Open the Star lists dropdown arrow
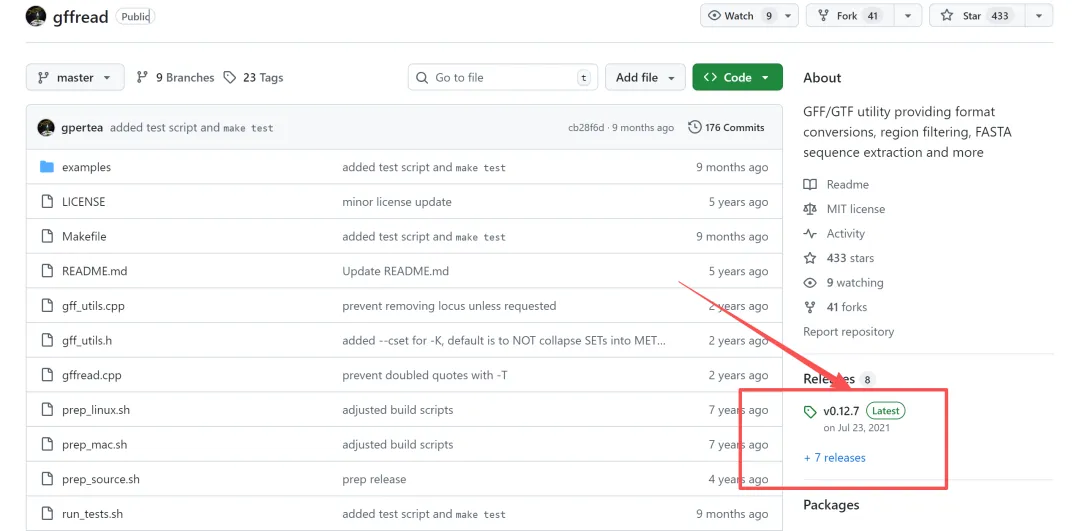1080x531 pixels. [x=1039, y=16]
